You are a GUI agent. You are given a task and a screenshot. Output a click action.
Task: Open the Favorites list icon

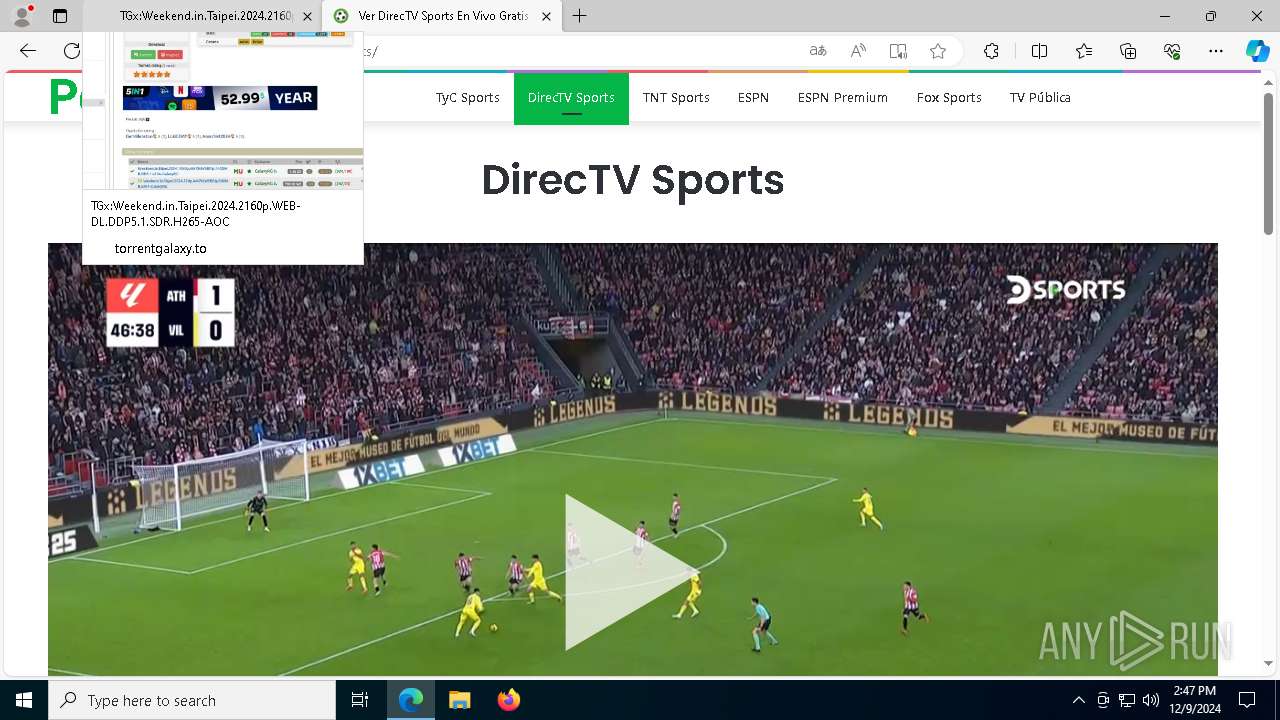pos(1084,51)
